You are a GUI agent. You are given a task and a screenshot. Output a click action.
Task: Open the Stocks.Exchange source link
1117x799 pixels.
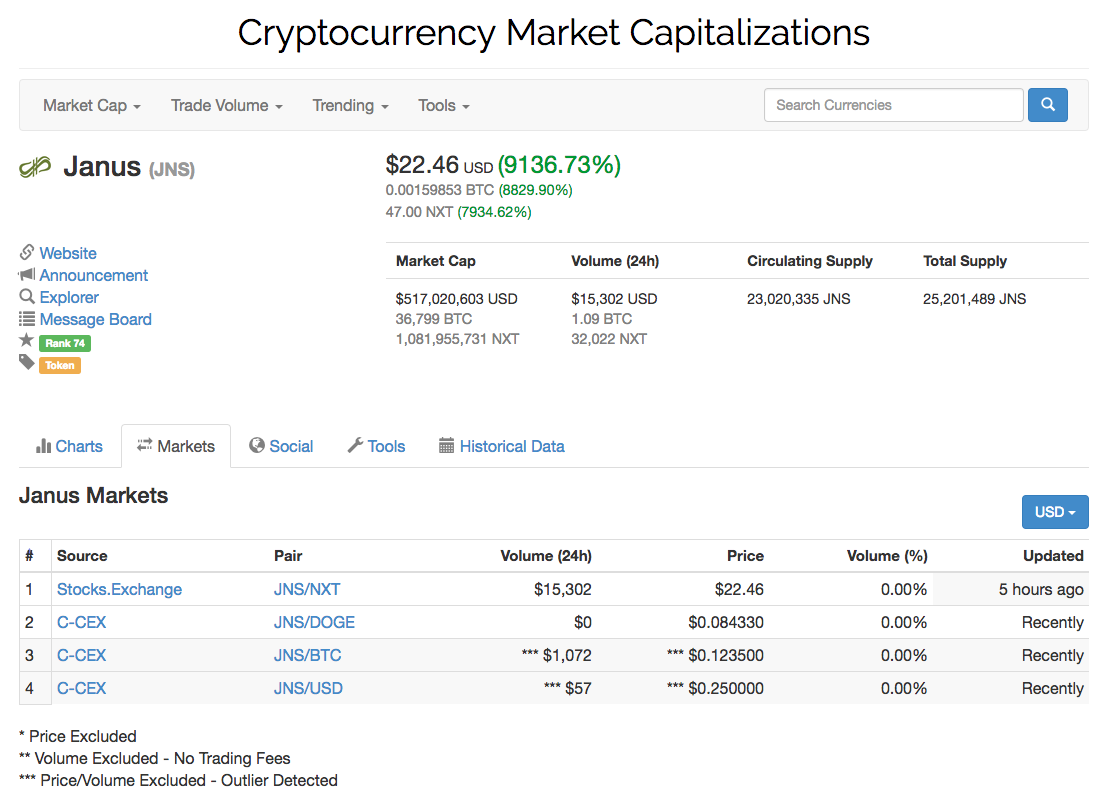(119, 589)
